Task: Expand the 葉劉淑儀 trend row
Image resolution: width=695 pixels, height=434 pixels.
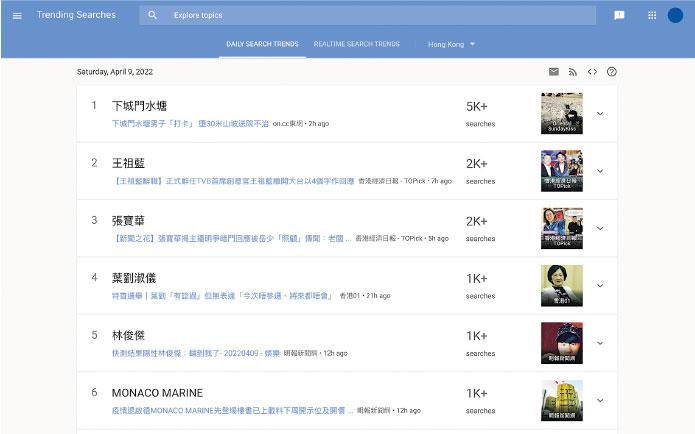Action: coord(600,285)
